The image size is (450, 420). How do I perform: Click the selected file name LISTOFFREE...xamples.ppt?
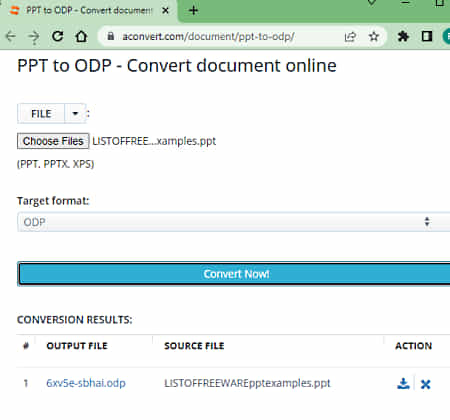pos(154,141)
